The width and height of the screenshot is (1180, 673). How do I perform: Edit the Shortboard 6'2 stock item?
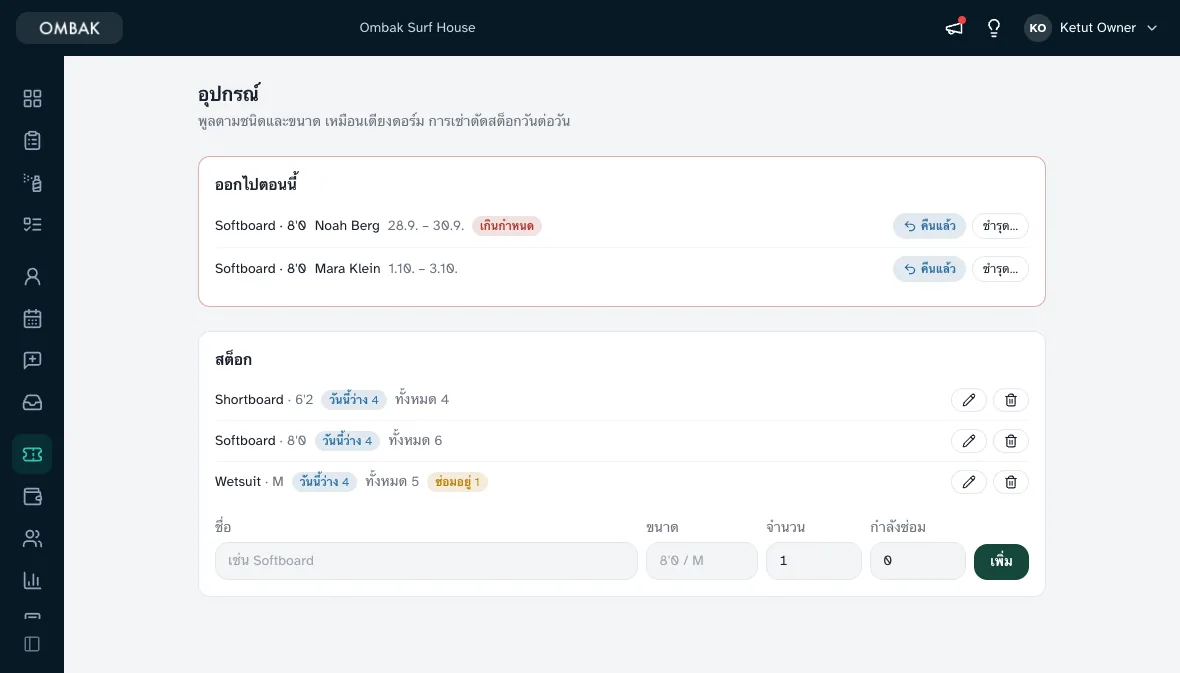[969, 400]
